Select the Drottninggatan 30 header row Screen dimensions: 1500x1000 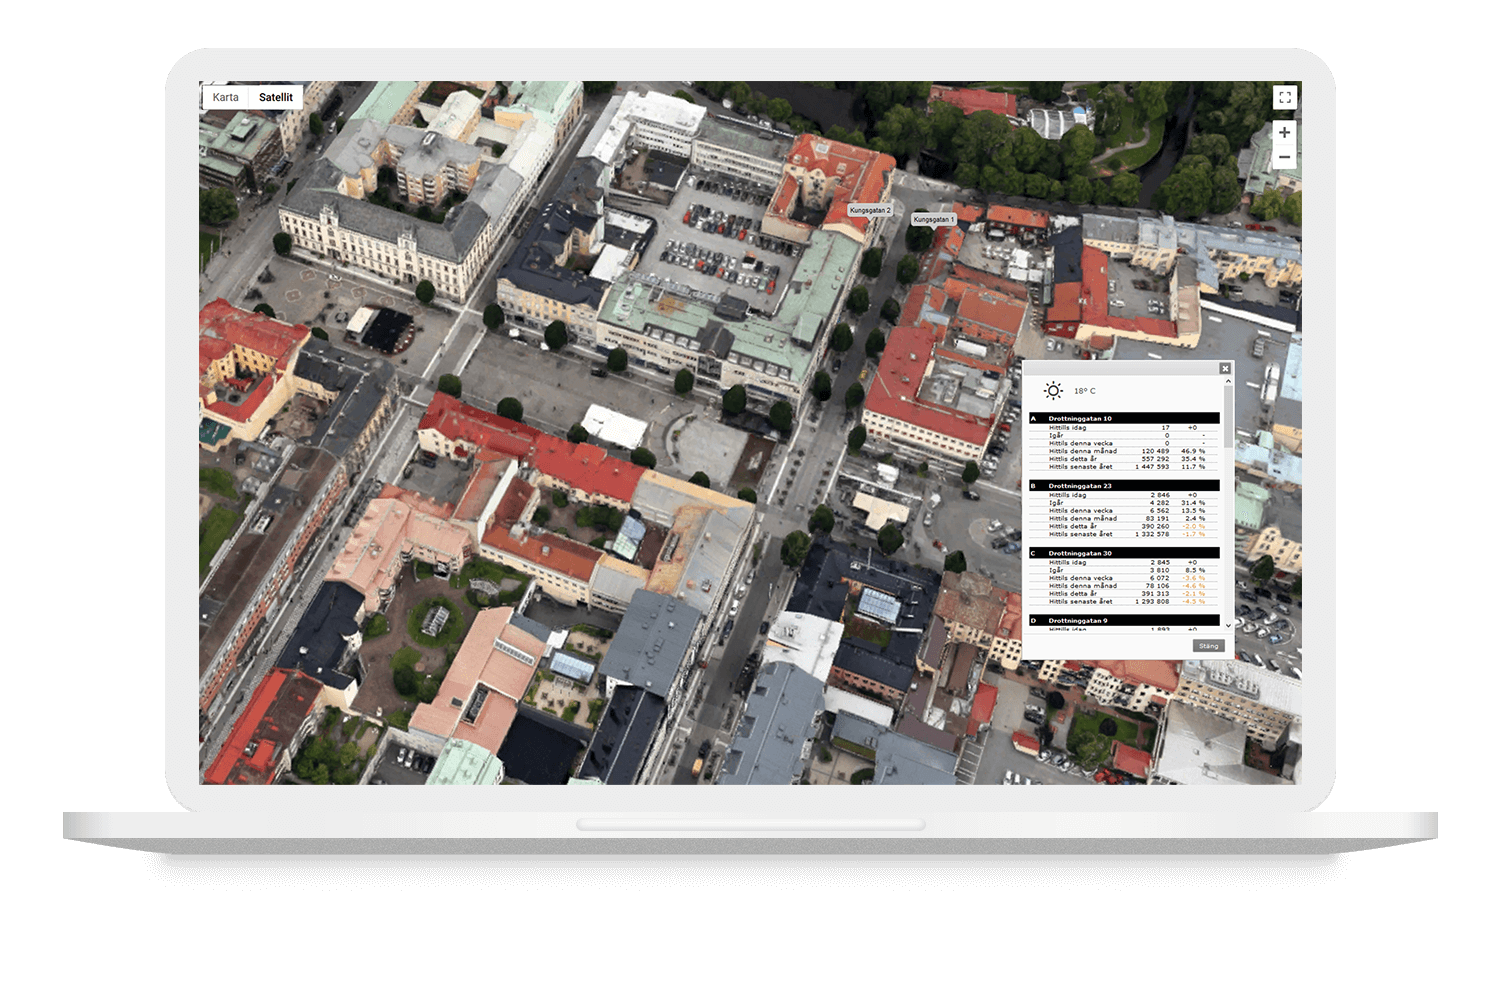pyautogui.click(x=1124, y=553)
